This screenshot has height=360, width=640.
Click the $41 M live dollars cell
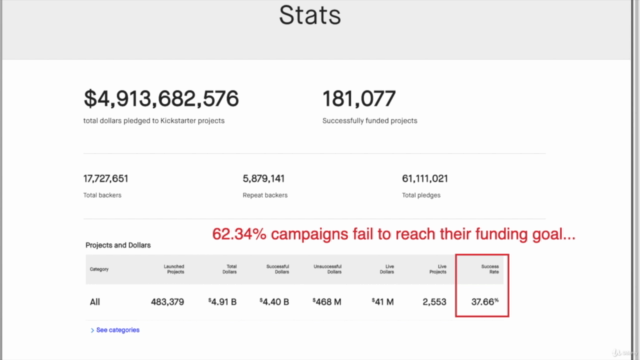click(383, 302)
